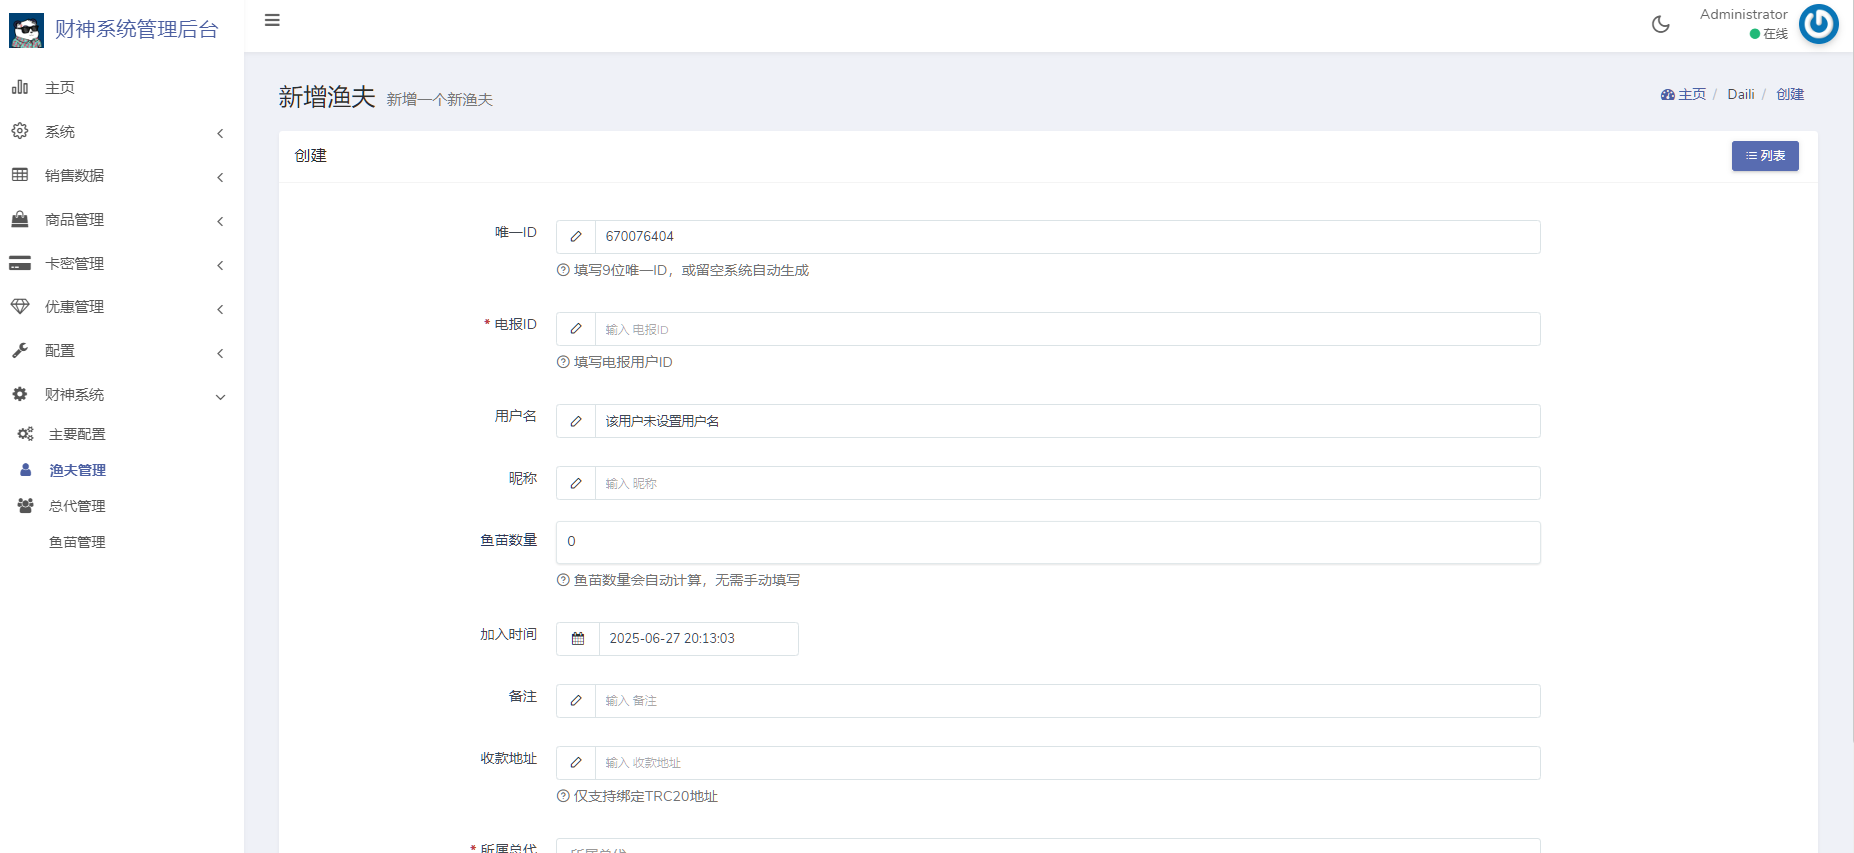The image size is (1854, 853).
Task: Focus the 鱼苗数量 input field
Action: [1048, 542]
